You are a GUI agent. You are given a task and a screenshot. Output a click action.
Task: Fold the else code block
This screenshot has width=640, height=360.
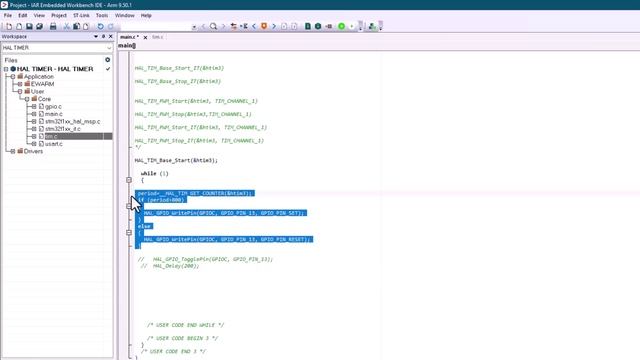129,233
